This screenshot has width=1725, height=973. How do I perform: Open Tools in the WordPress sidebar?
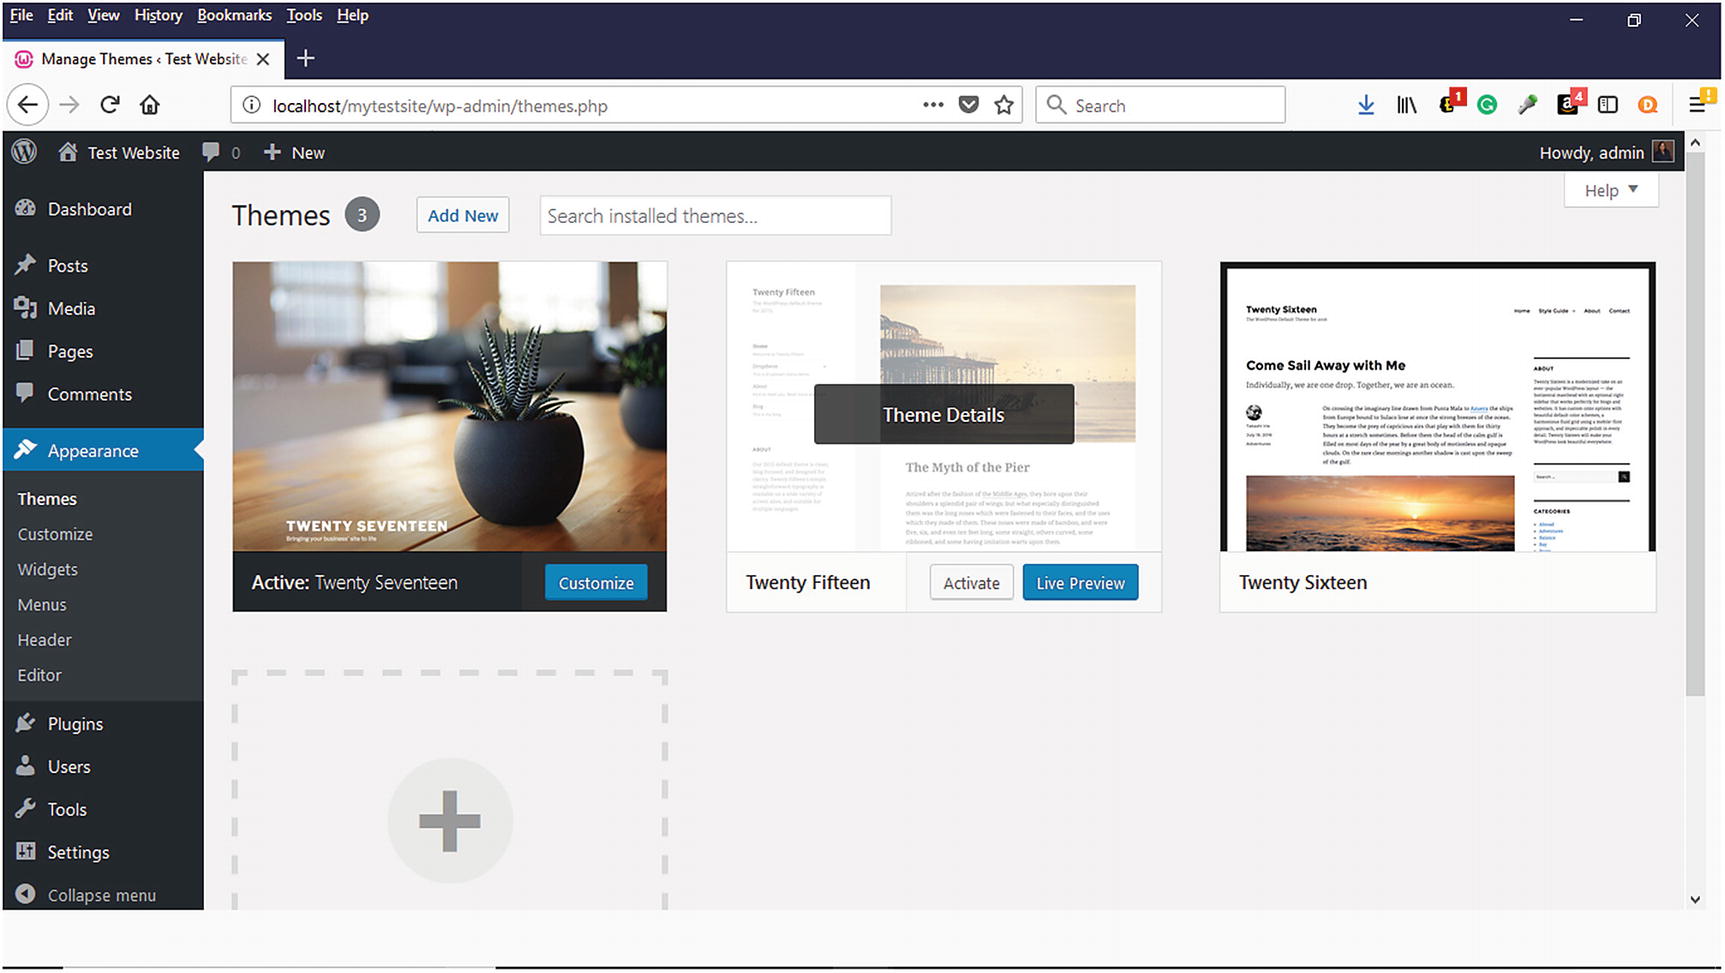tap(102, 810)
